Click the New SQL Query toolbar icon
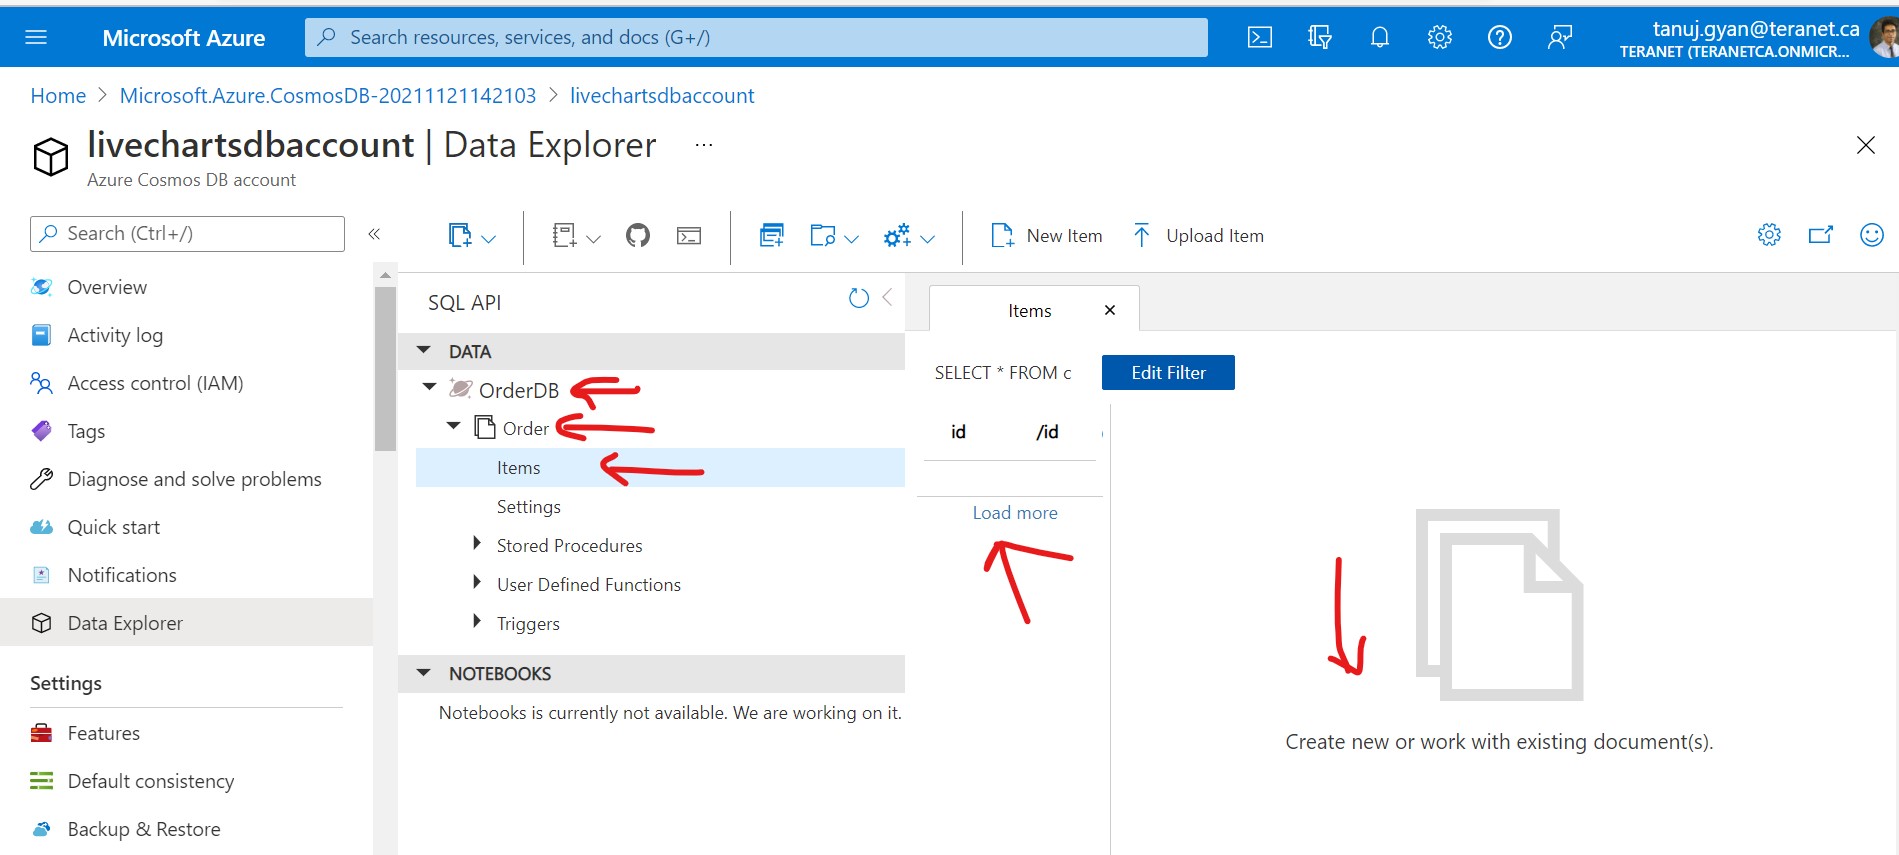Screen dimensions: 1899x855 click(x=772, y=236)
